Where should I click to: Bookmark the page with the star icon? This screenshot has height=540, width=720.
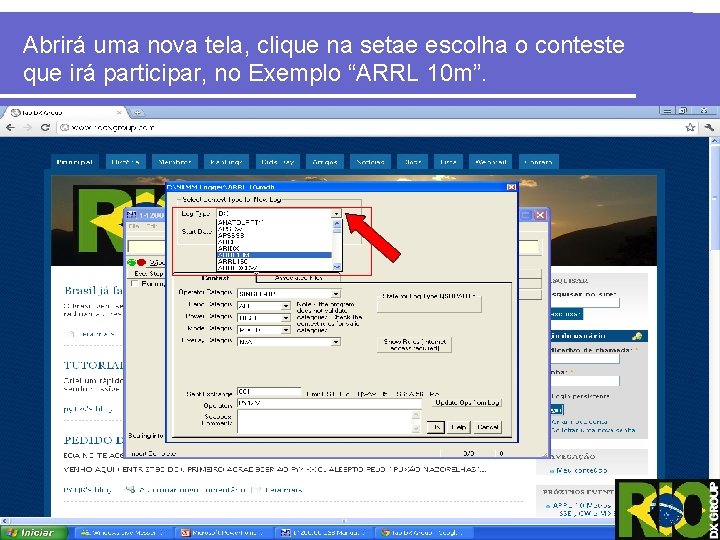(x=690, y=128)
